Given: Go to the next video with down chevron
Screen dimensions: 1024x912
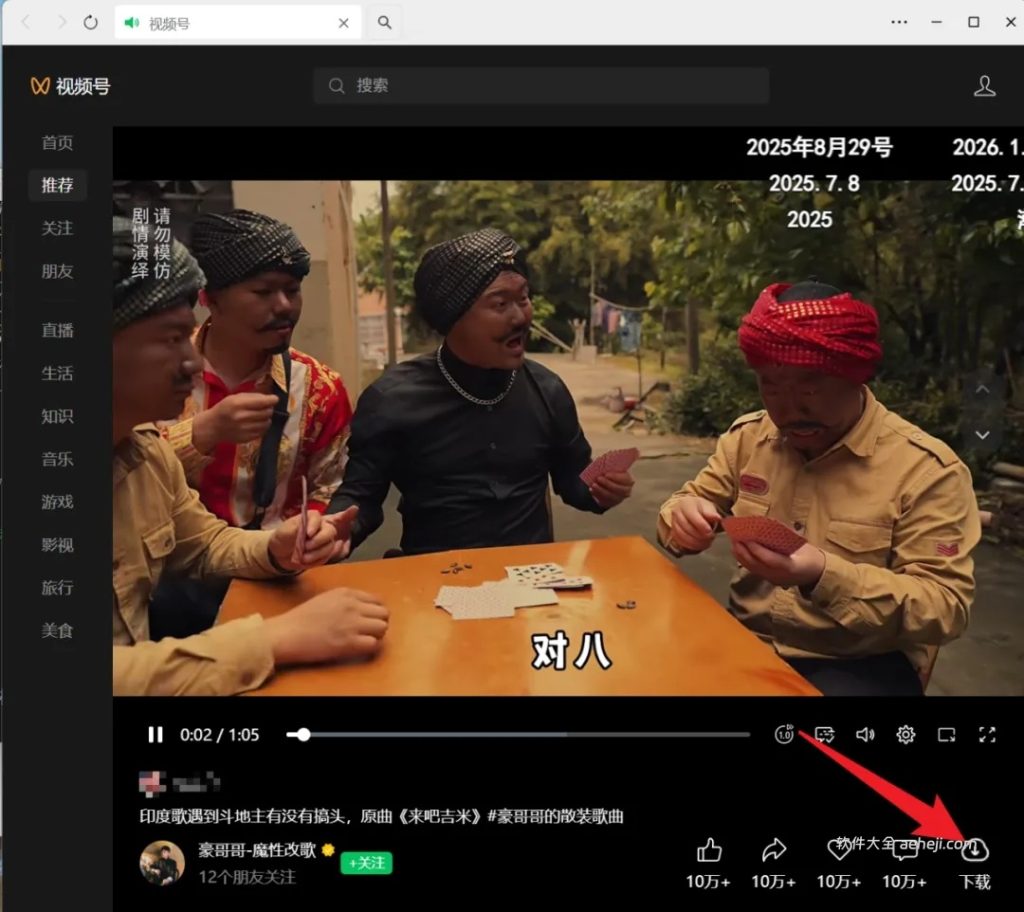Looking at the screenshot, I should [985, 434].
